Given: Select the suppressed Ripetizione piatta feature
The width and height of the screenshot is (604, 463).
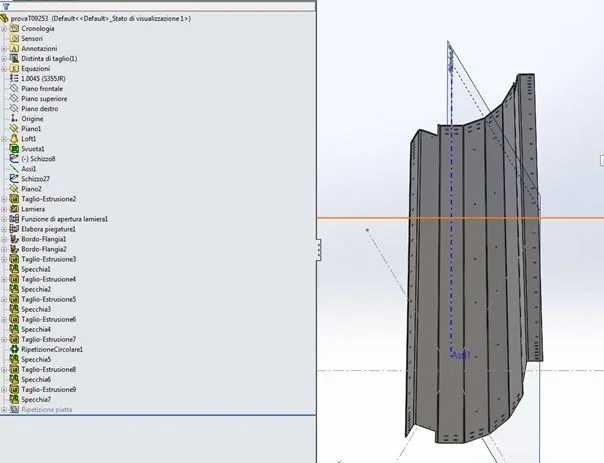Looking at the screenshot, I should pos(47,409).
